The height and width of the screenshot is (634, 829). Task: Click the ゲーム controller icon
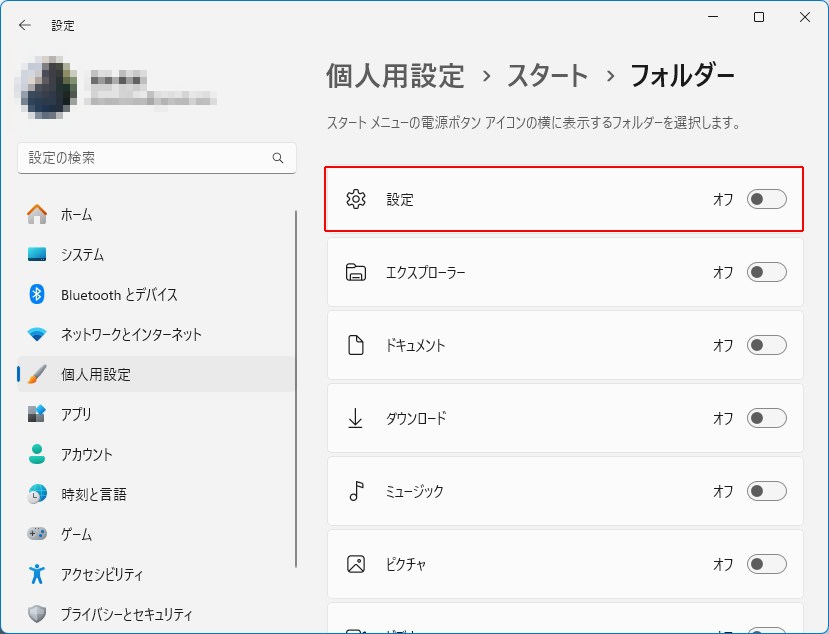click(x=37, y=534)
